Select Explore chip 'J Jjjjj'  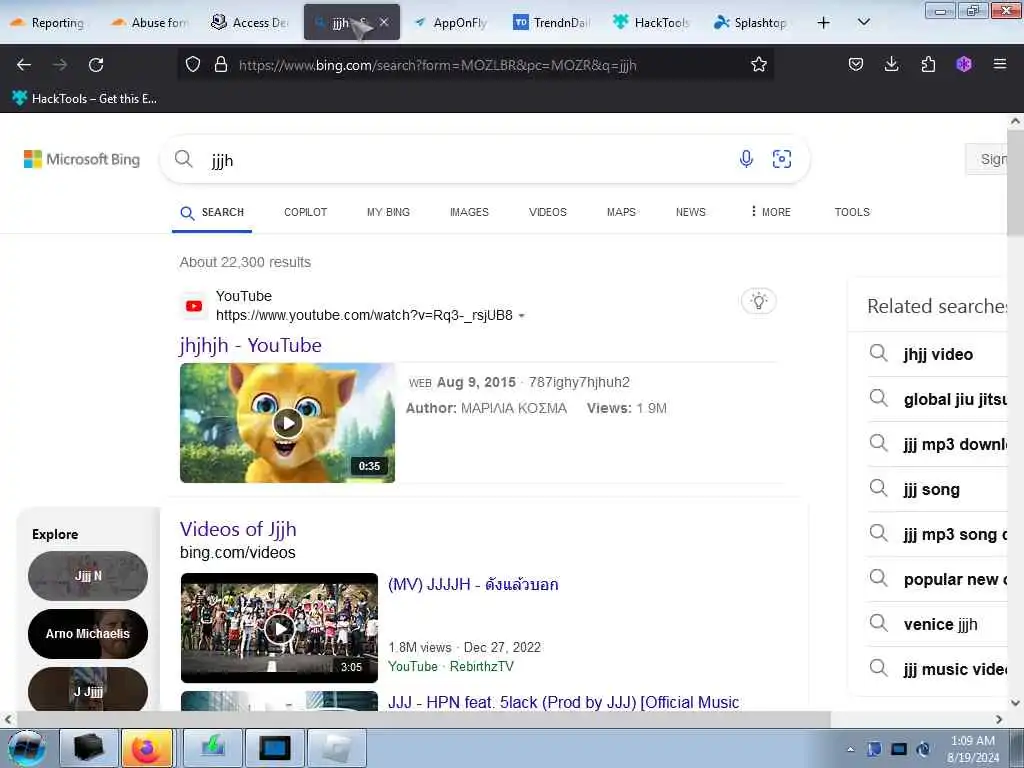[x=88, y=689]
